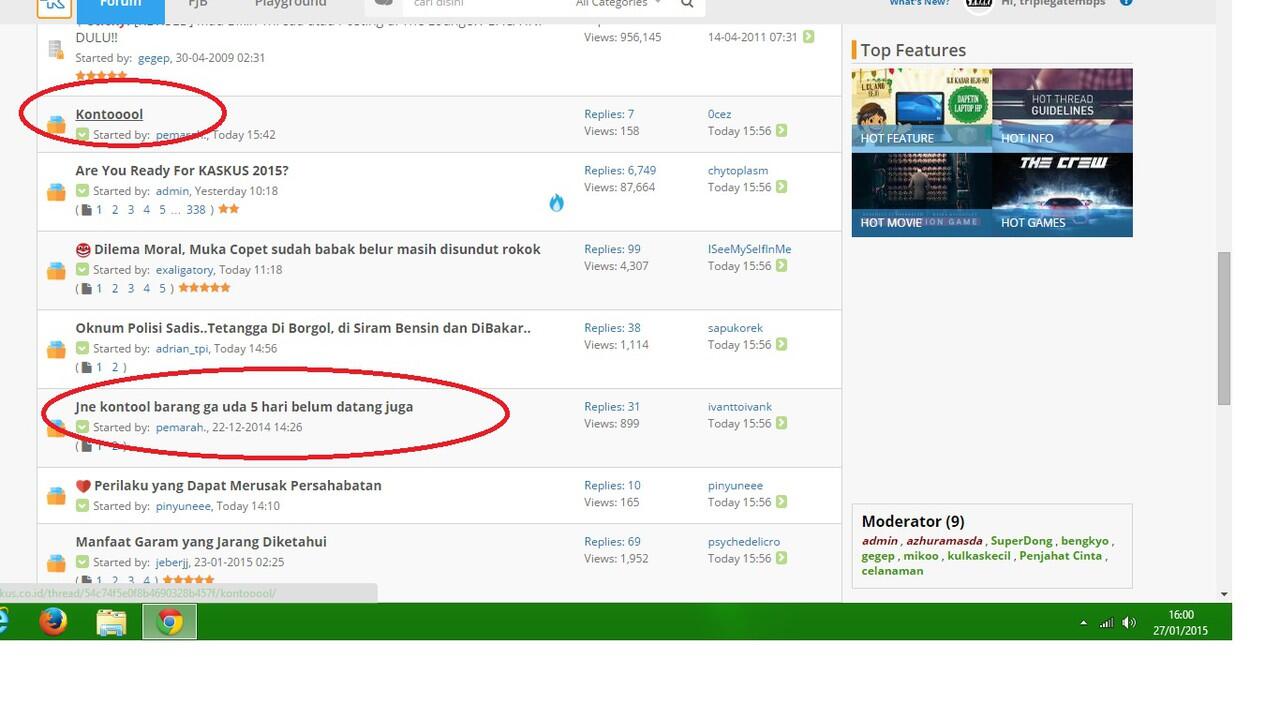Go to page 338 of Are You Ready thread

pos(196,210)
